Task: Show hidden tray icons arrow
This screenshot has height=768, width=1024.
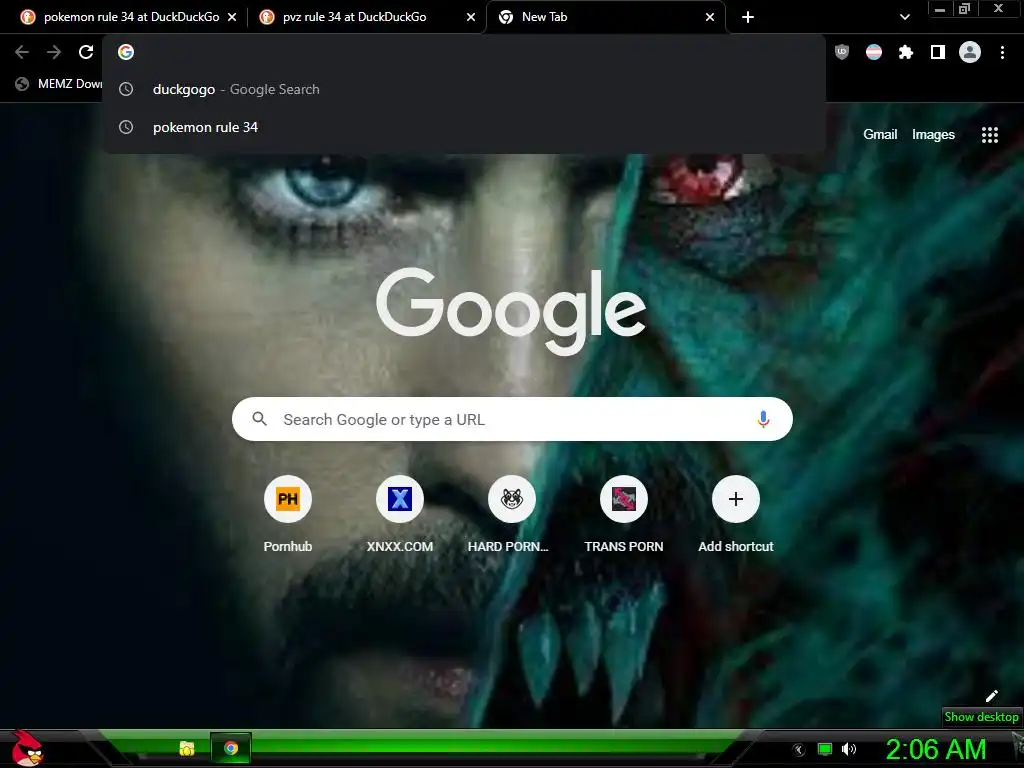Action: pos(799,750)
